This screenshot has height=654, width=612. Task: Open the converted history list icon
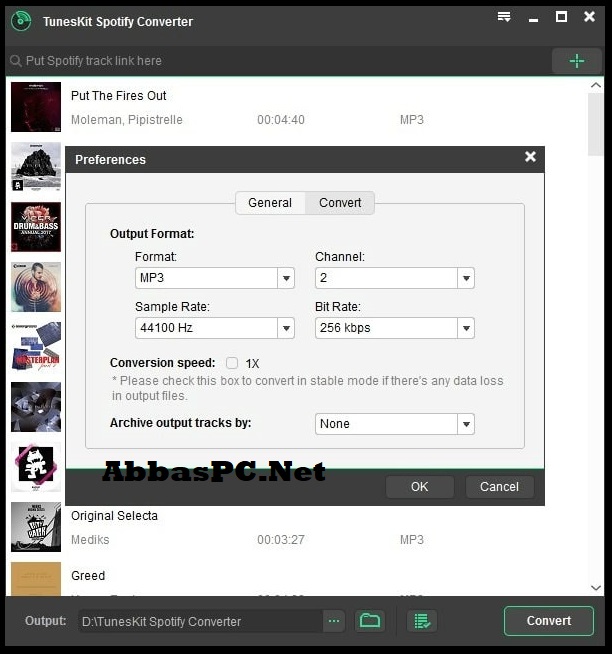(422, 621)
